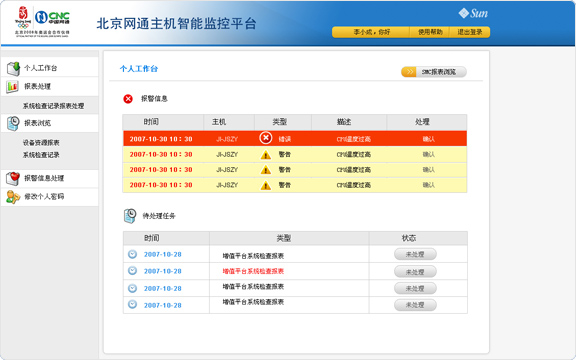Viewport: 576px width, 360px height.
Task: Click the 报表处理 bar chart icon
Action: (12, 87)
